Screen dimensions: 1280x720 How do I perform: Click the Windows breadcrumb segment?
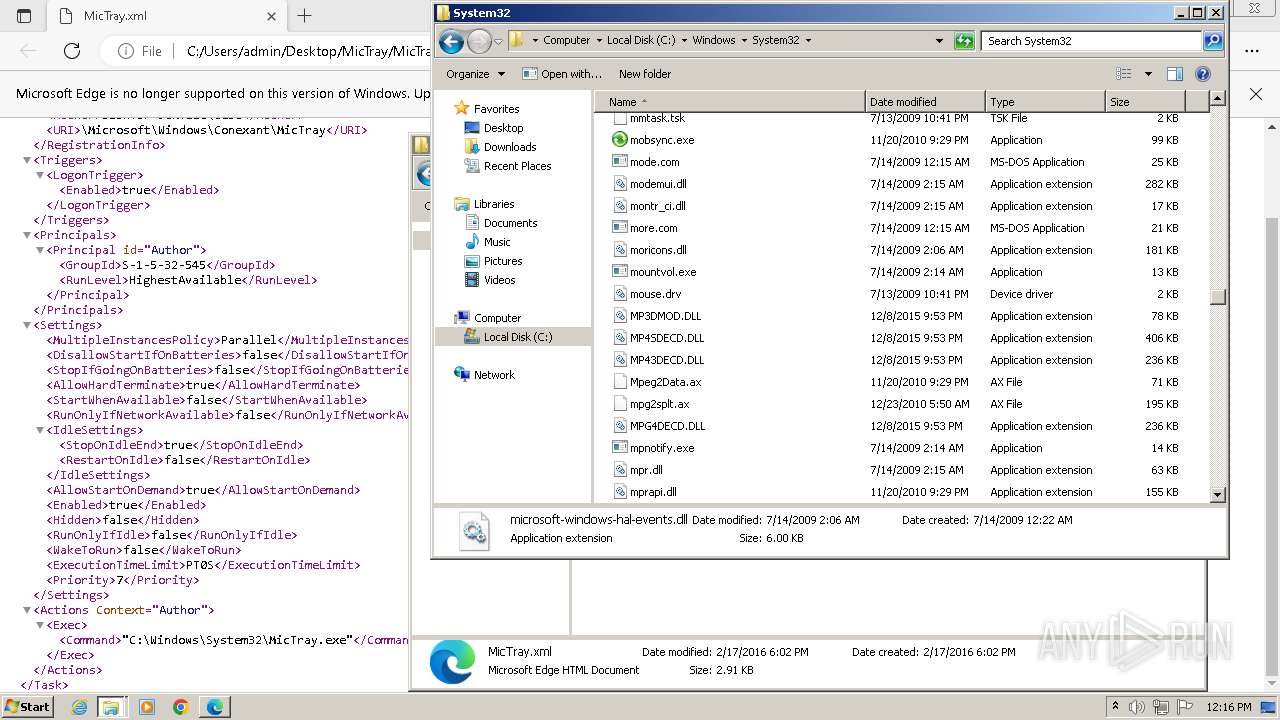tap(713, 41)
